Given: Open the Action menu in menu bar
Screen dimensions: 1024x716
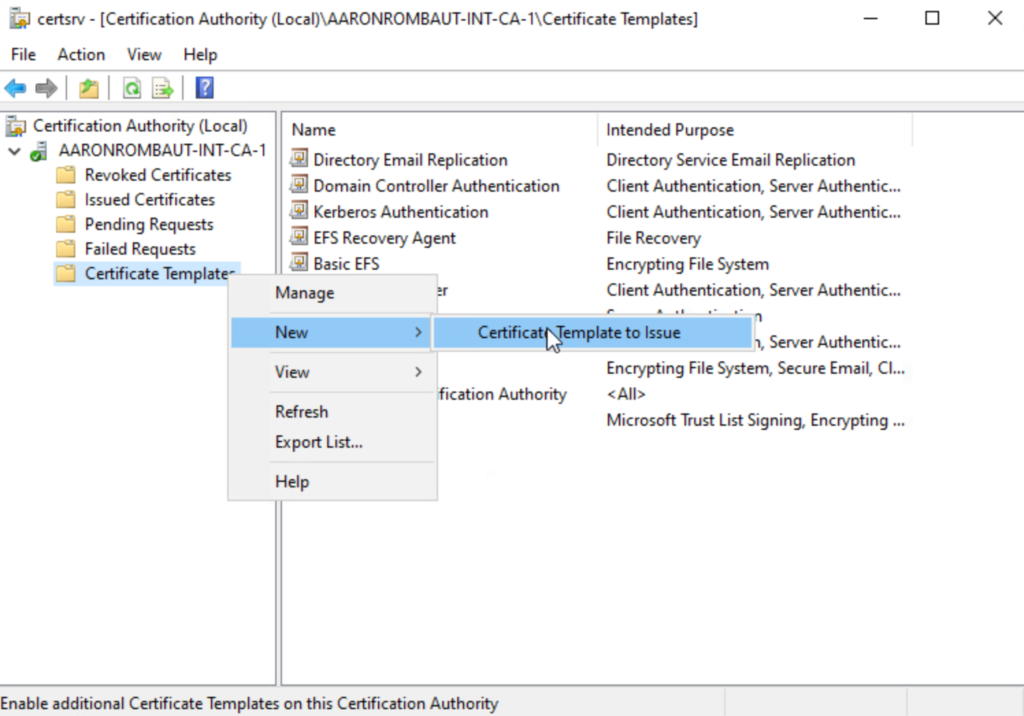Looking at the screenshot, I should pos(80,55).
